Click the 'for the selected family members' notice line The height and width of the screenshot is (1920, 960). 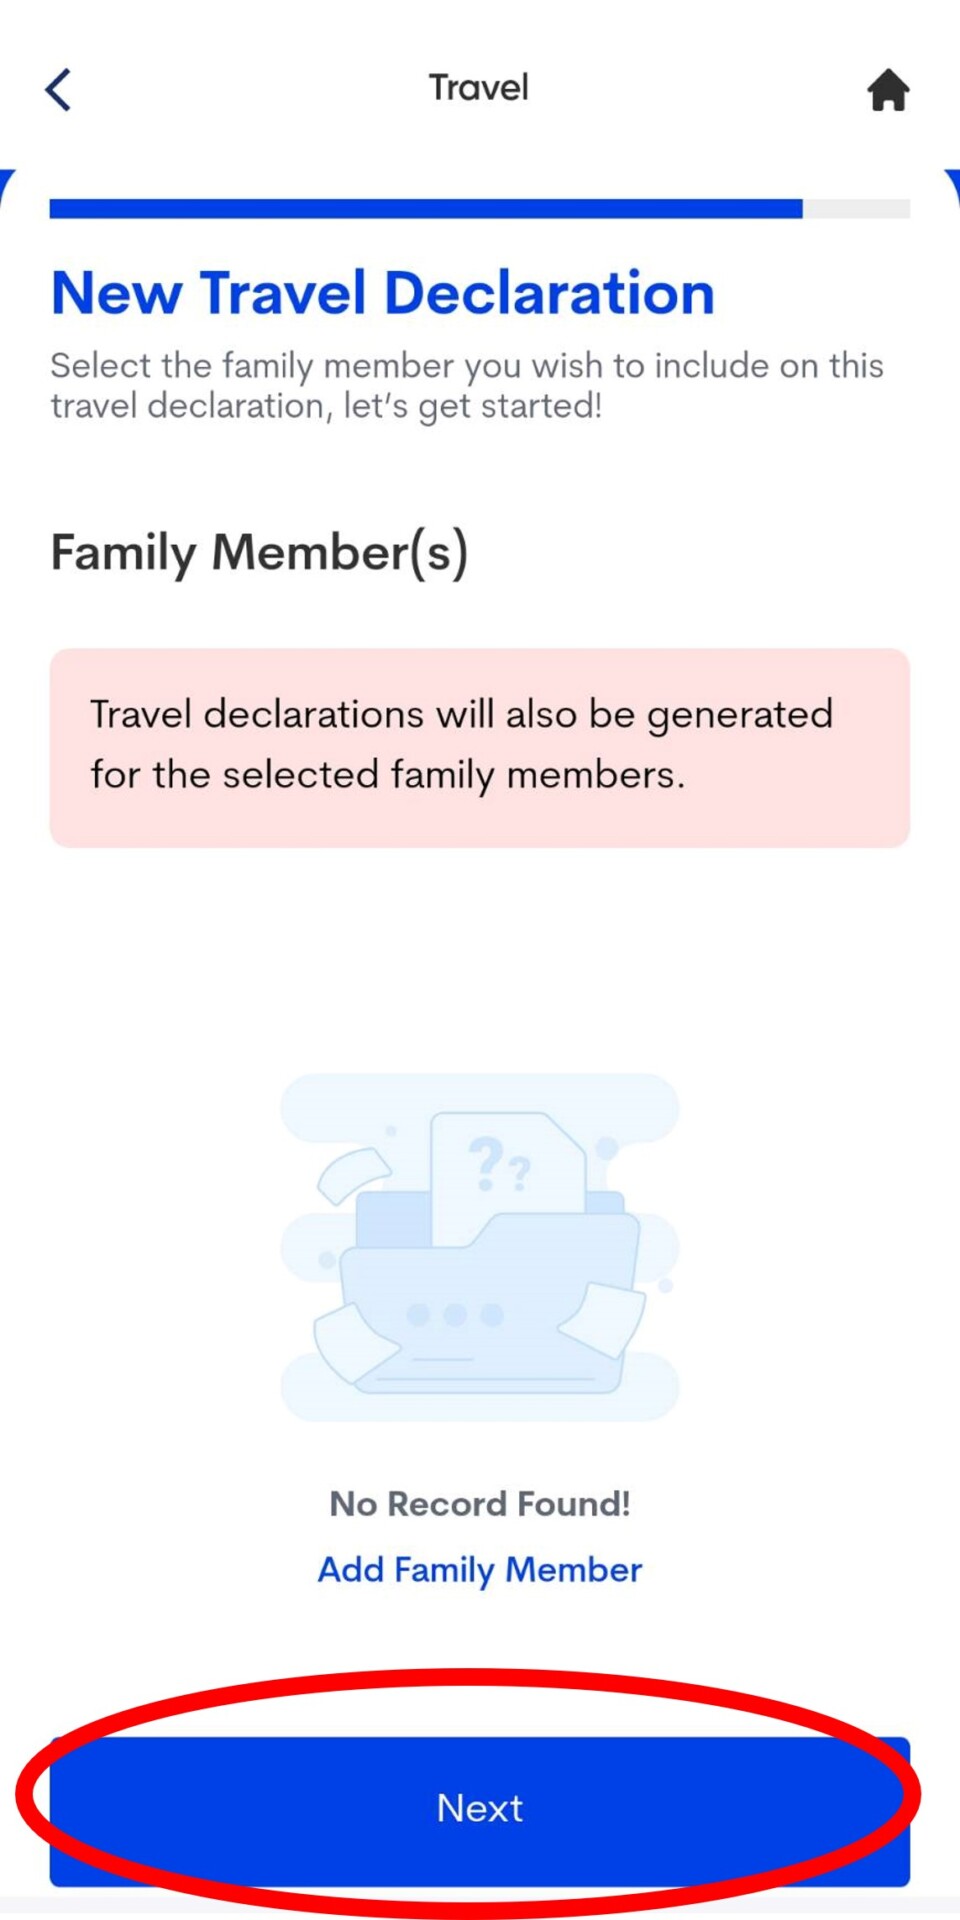pyautogui.click(x=388, y=775)
